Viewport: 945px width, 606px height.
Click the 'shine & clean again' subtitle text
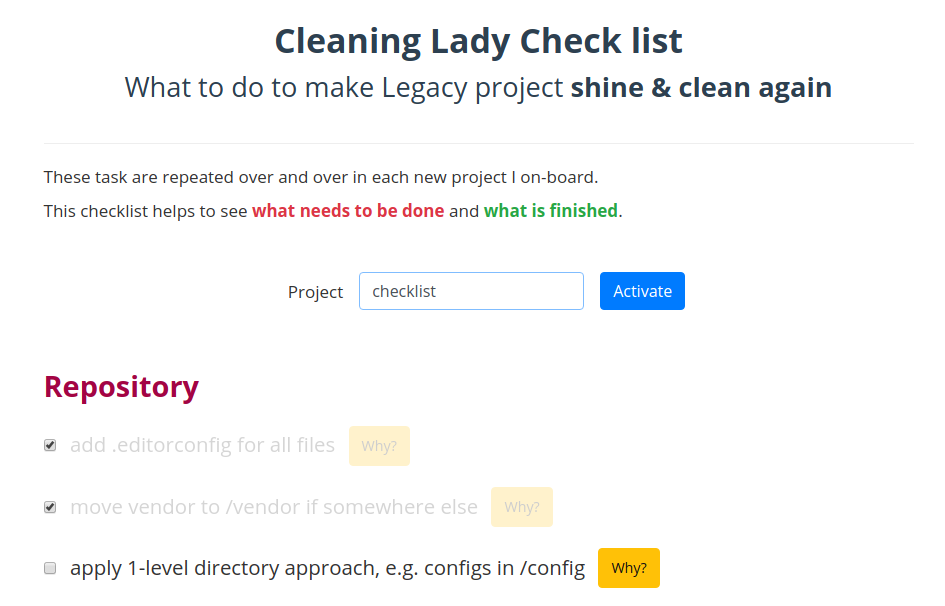tap(702, 88)
